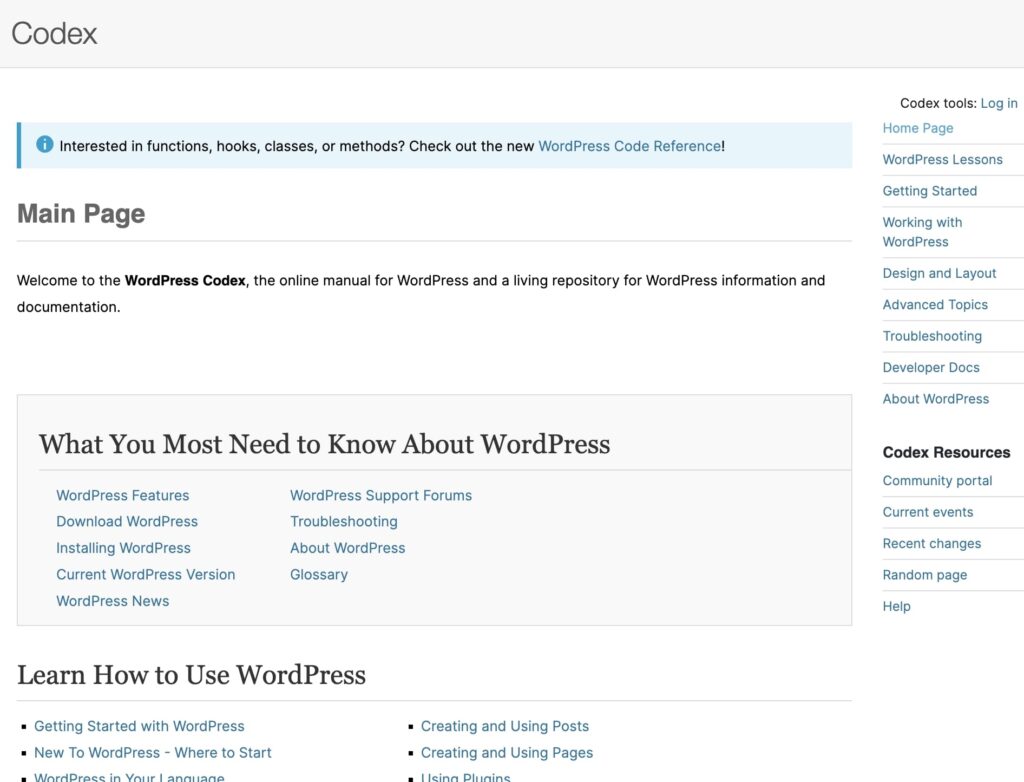Click What You Most Need to Know heading
The image size is (1024, 782).
tap(325, 444)
